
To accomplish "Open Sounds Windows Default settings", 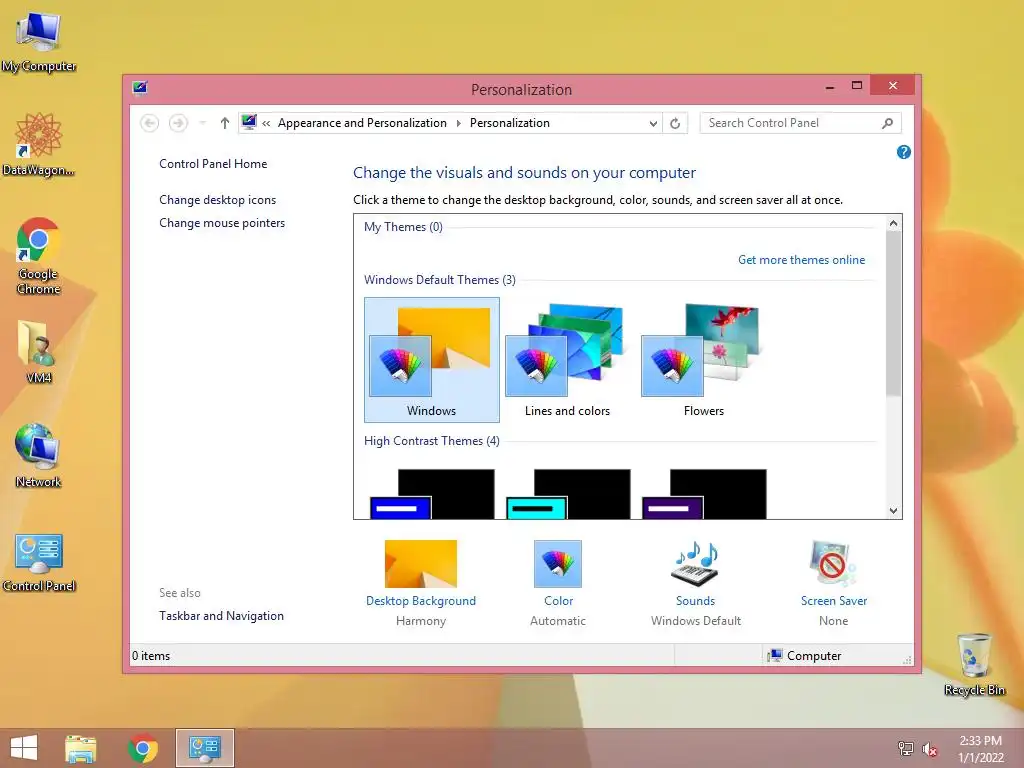I will pos(696,583).
